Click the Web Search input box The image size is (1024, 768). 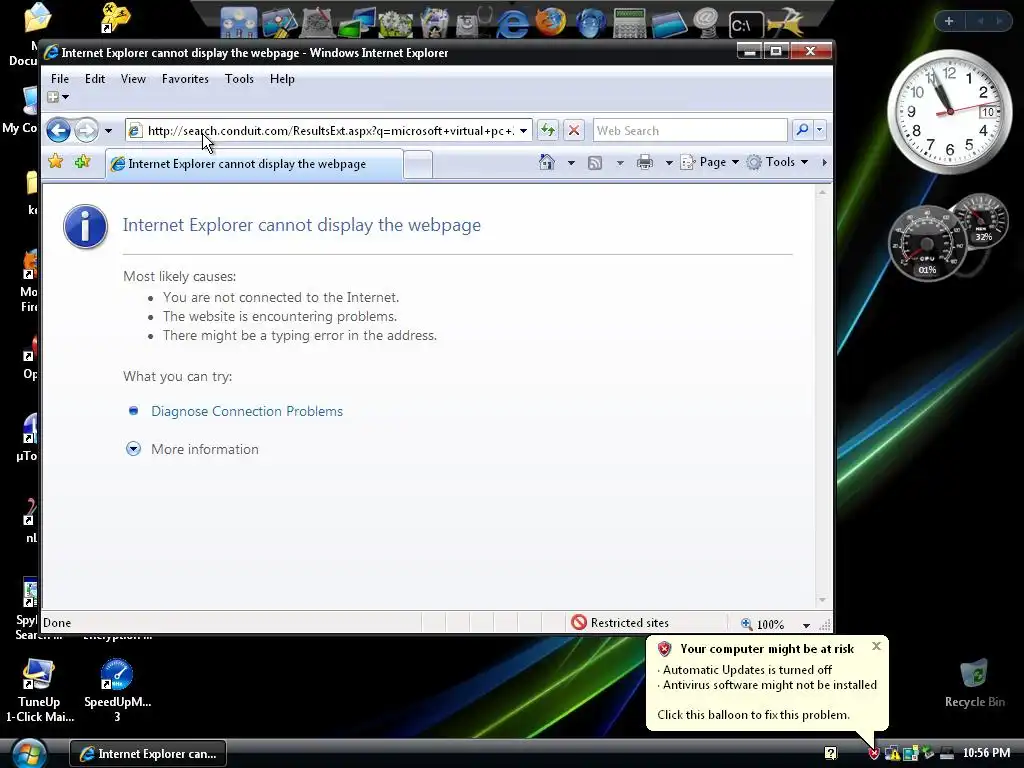690,131
